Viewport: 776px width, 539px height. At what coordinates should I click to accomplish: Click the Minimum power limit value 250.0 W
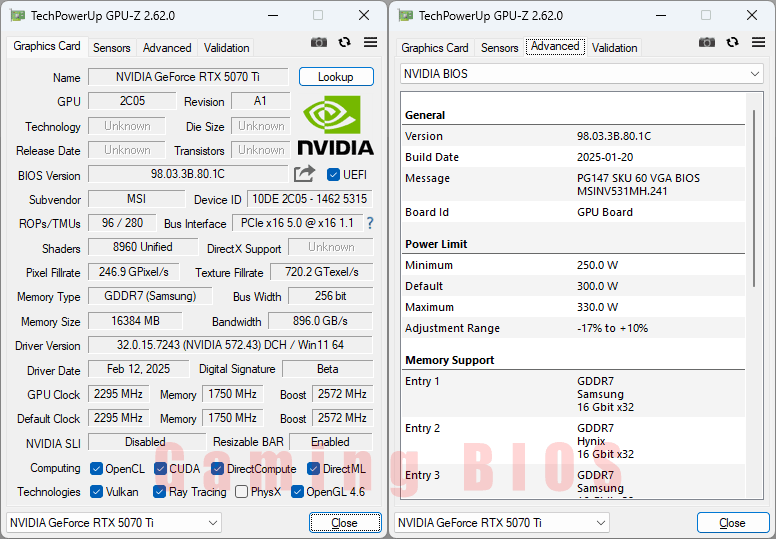pos(597,265)
